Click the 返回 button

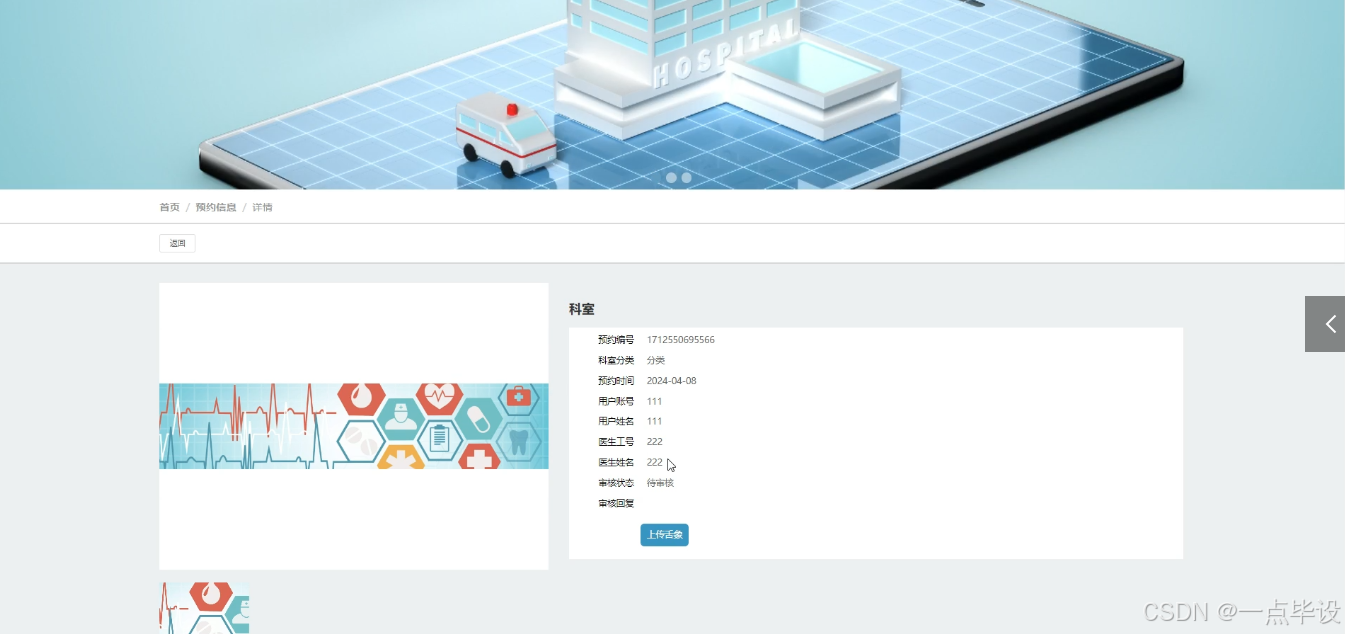tap(176, 242)
